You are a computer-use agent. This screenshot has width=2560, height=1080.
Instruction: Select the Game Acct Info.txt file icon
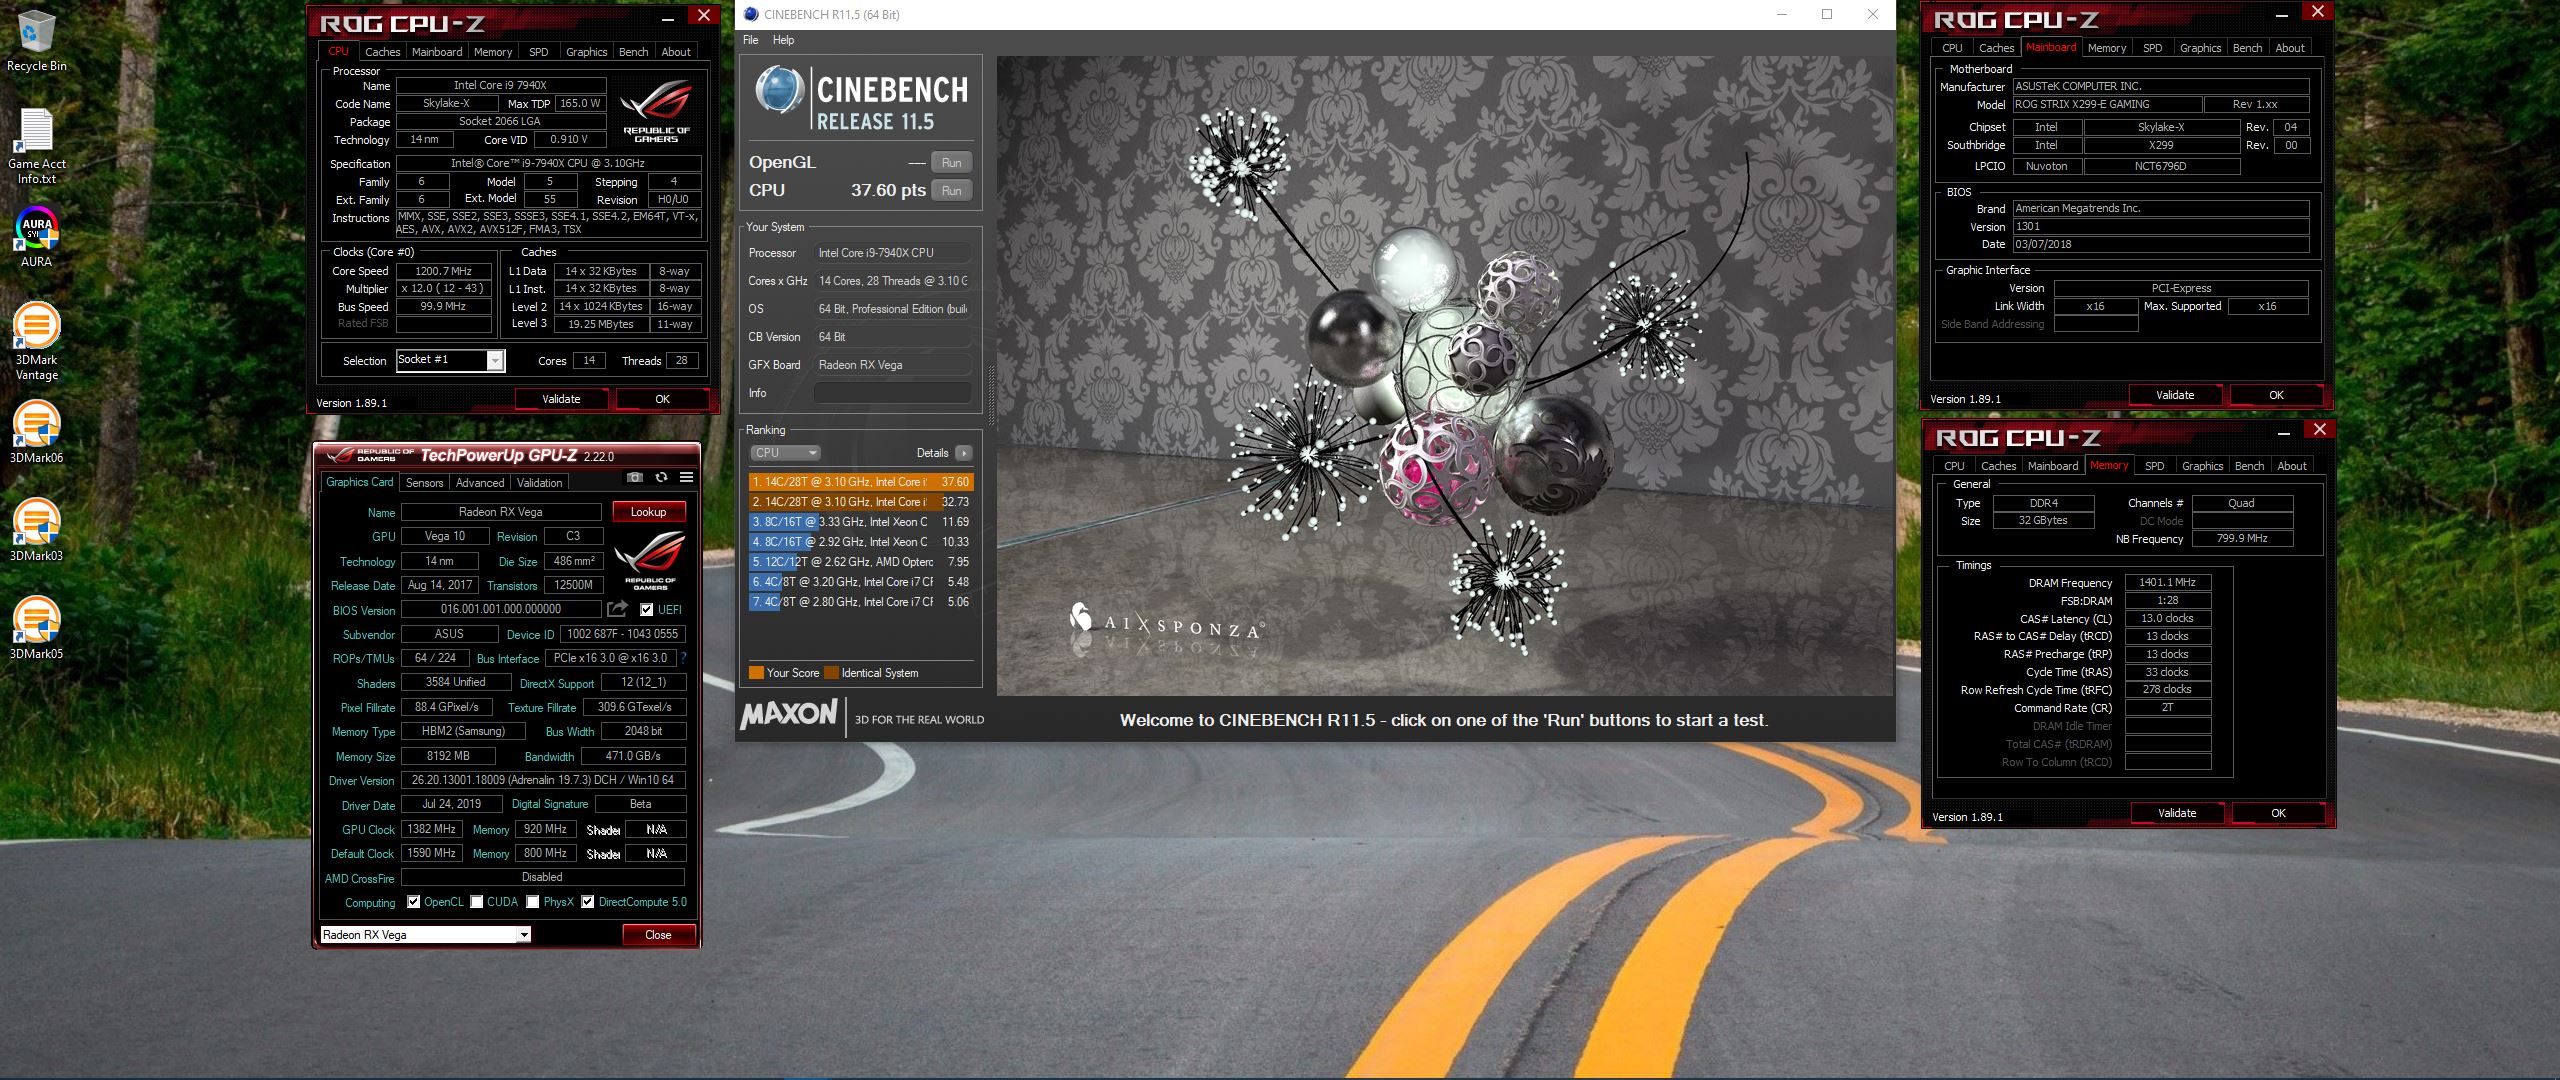click(36, 146)
